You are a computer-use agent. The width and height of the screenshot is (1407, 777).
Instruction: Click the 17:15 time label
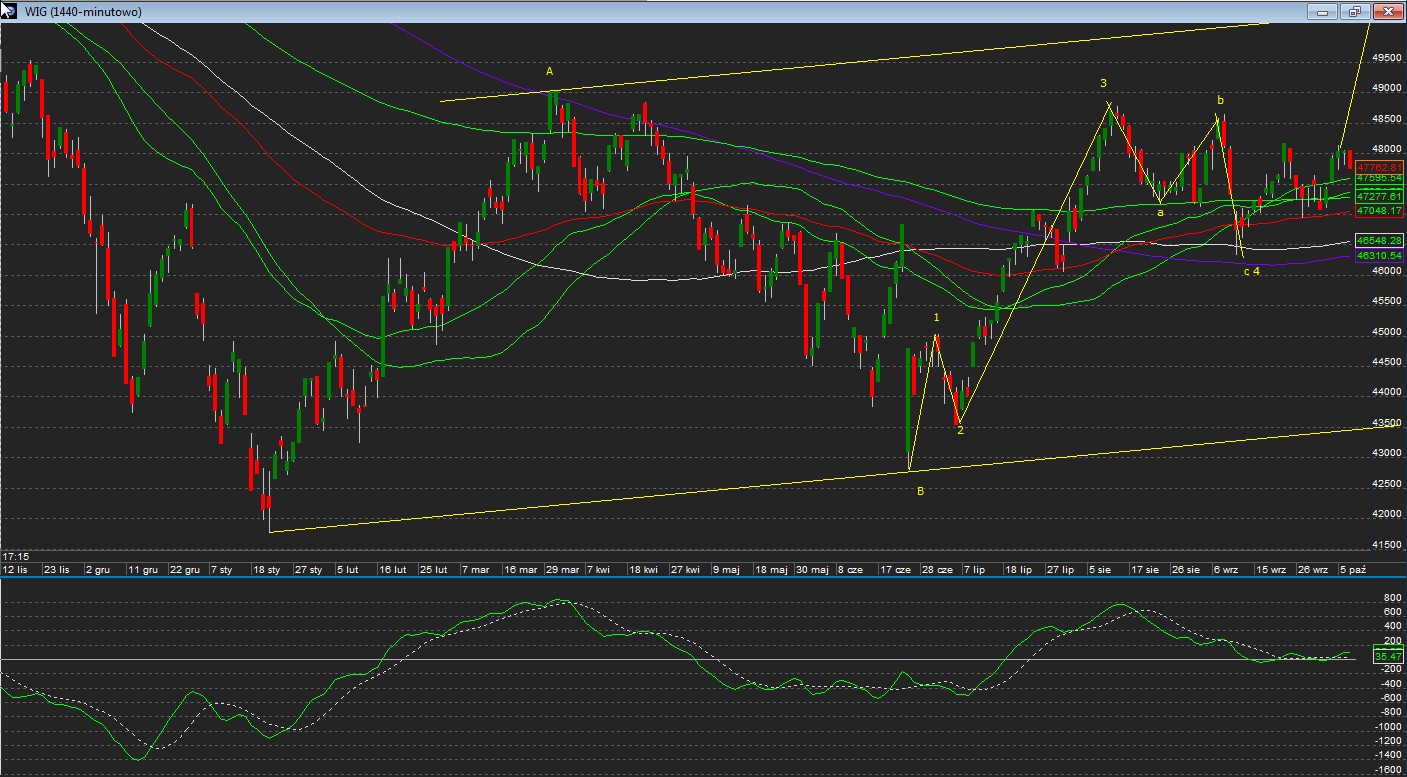(14, 556)
